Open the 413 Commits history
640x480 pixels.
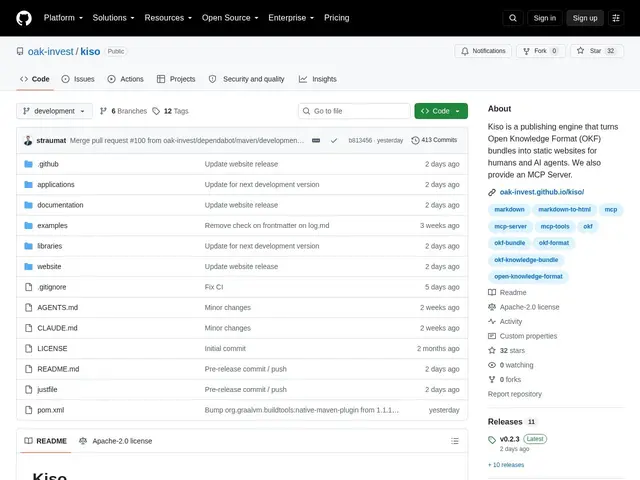pos(434,140)
